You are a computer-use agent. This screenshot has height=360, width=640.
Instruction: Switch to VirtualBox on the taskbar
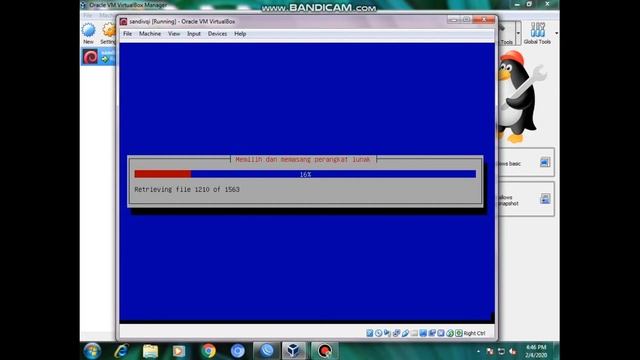click(294, 351)
